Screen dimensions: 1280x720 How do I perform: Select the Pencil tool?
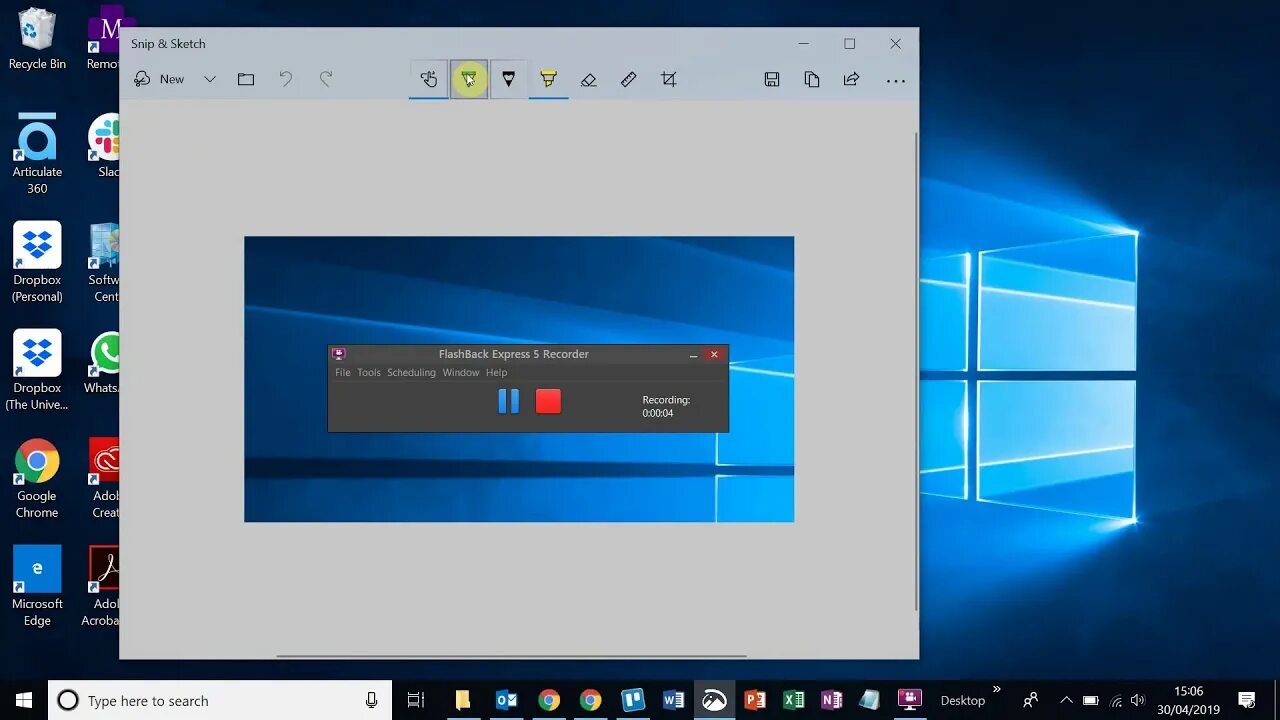coord(508,79)
